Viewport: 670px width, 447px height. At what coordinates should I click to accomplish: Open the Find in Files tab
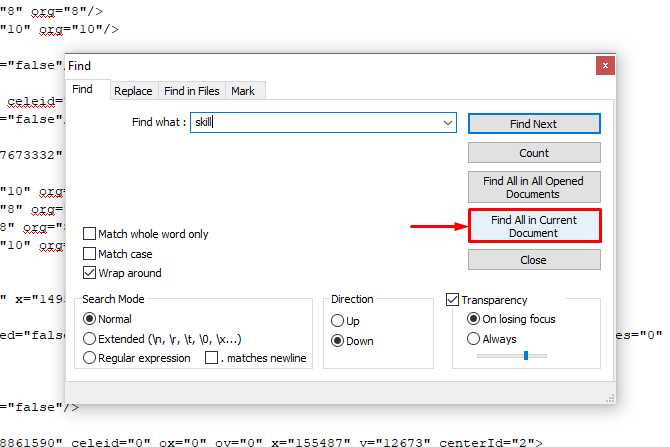193,91
